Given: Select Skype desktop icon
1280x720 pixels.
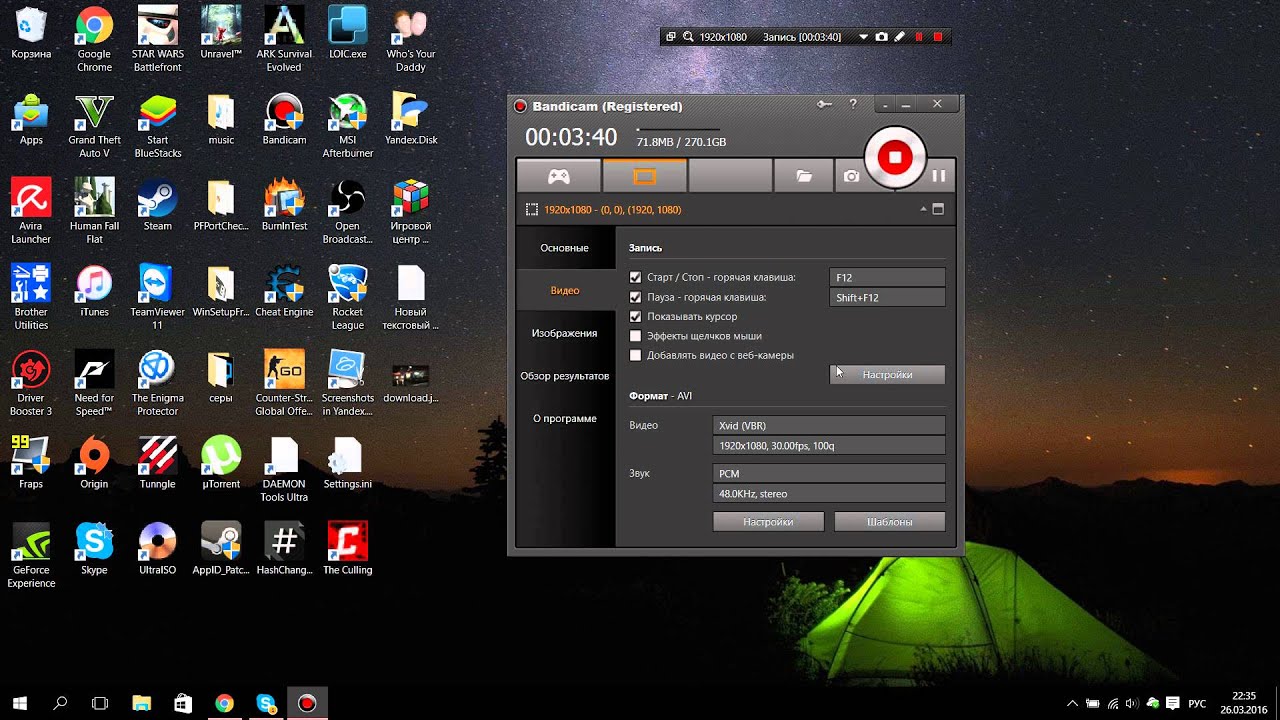Looking at the screenshot, I should (x=94, y=549).
